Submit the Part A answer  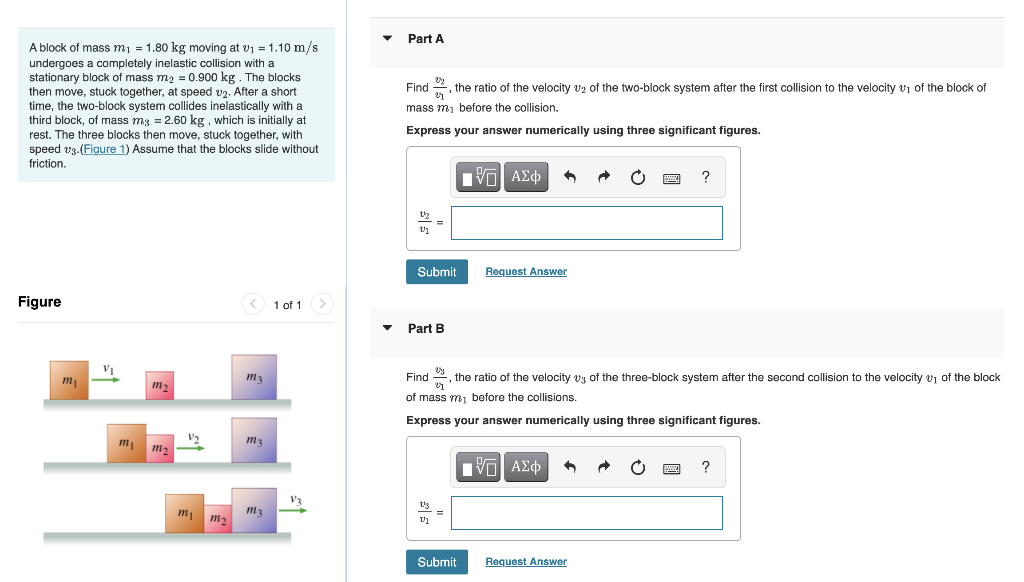(x=436, y=271)
